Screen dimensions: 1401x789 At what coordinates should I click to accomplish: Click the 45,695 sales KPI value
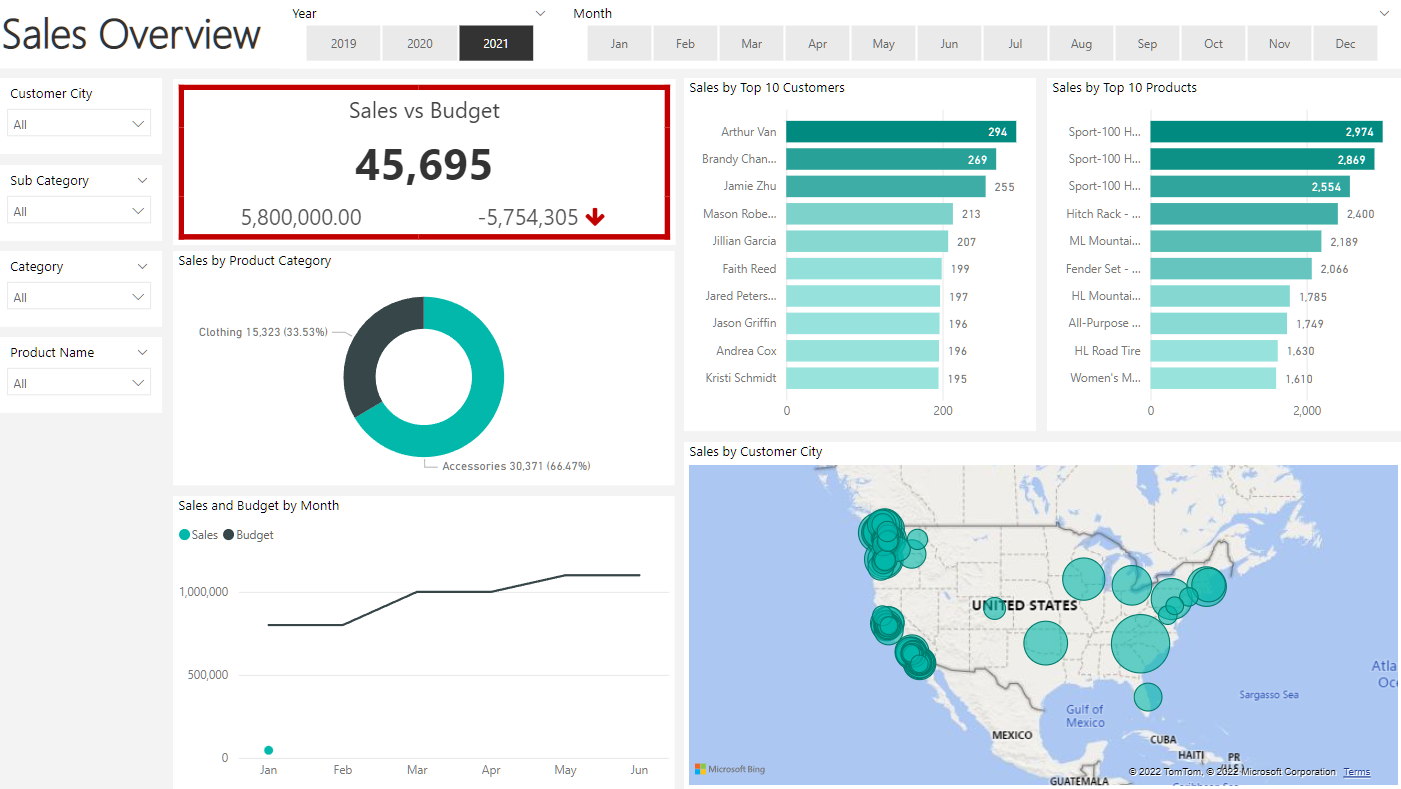pyautogui.click(x=424, y=165)
